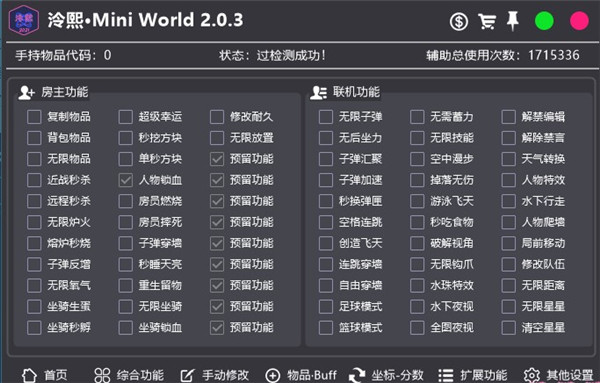Enable 子弹汇聚 option
Image resolution: width=600 pixels, height=383 pixels.
click(x=326, y=159)
